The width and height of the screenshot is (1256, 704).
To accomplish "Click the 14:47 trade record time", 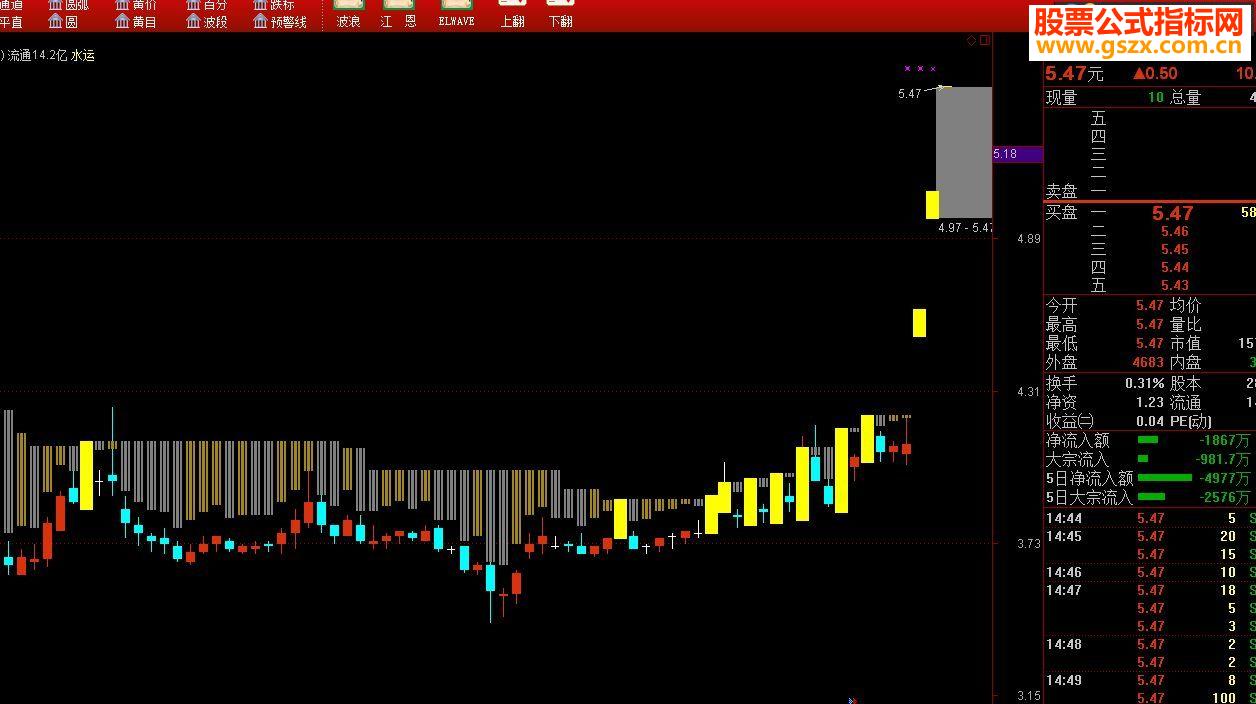I will (x=1064, y=590).
